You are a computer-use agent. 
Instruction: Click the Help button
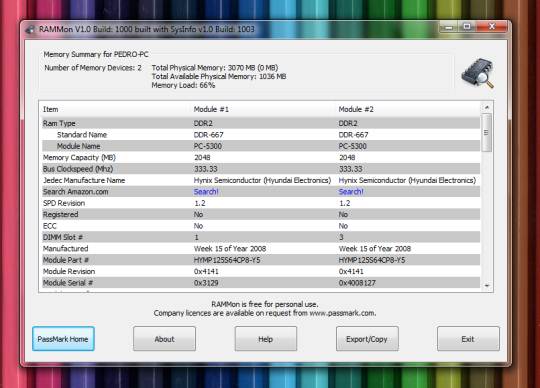tap(266, 339)
